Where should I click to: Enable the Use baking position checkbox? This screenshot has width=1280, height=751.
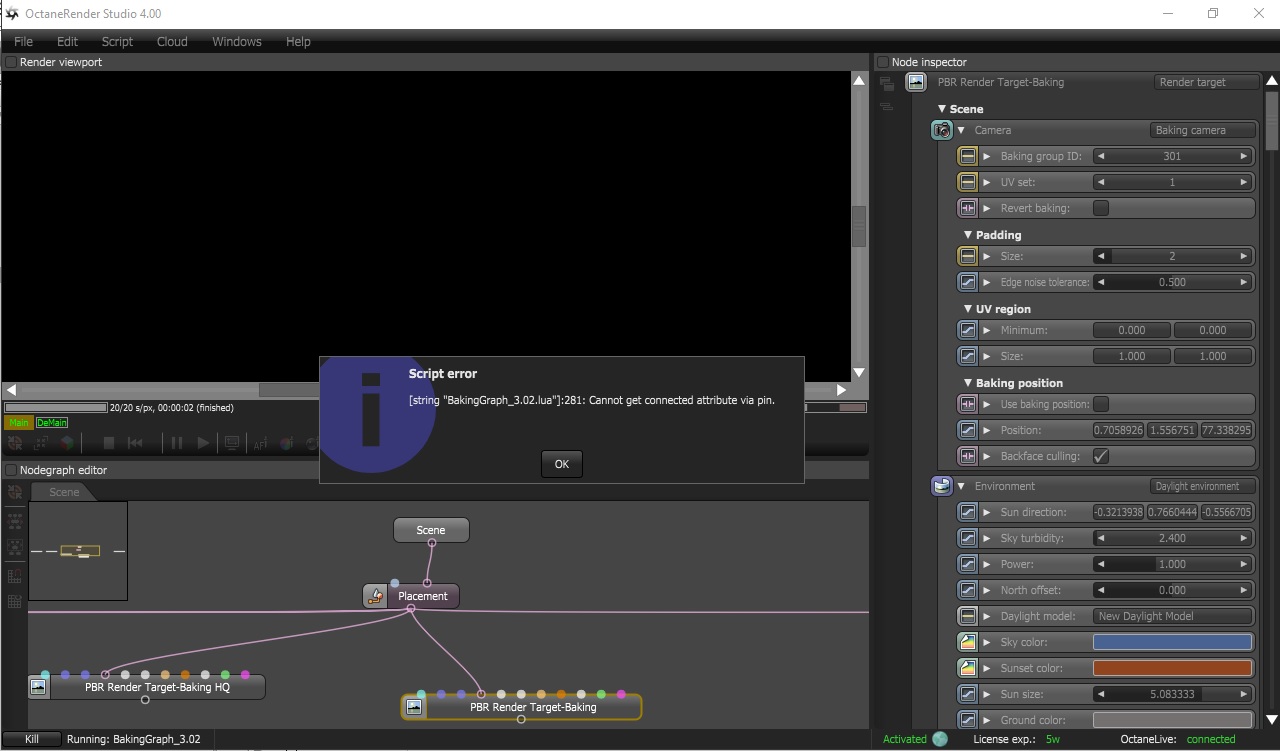point(1101,404)
